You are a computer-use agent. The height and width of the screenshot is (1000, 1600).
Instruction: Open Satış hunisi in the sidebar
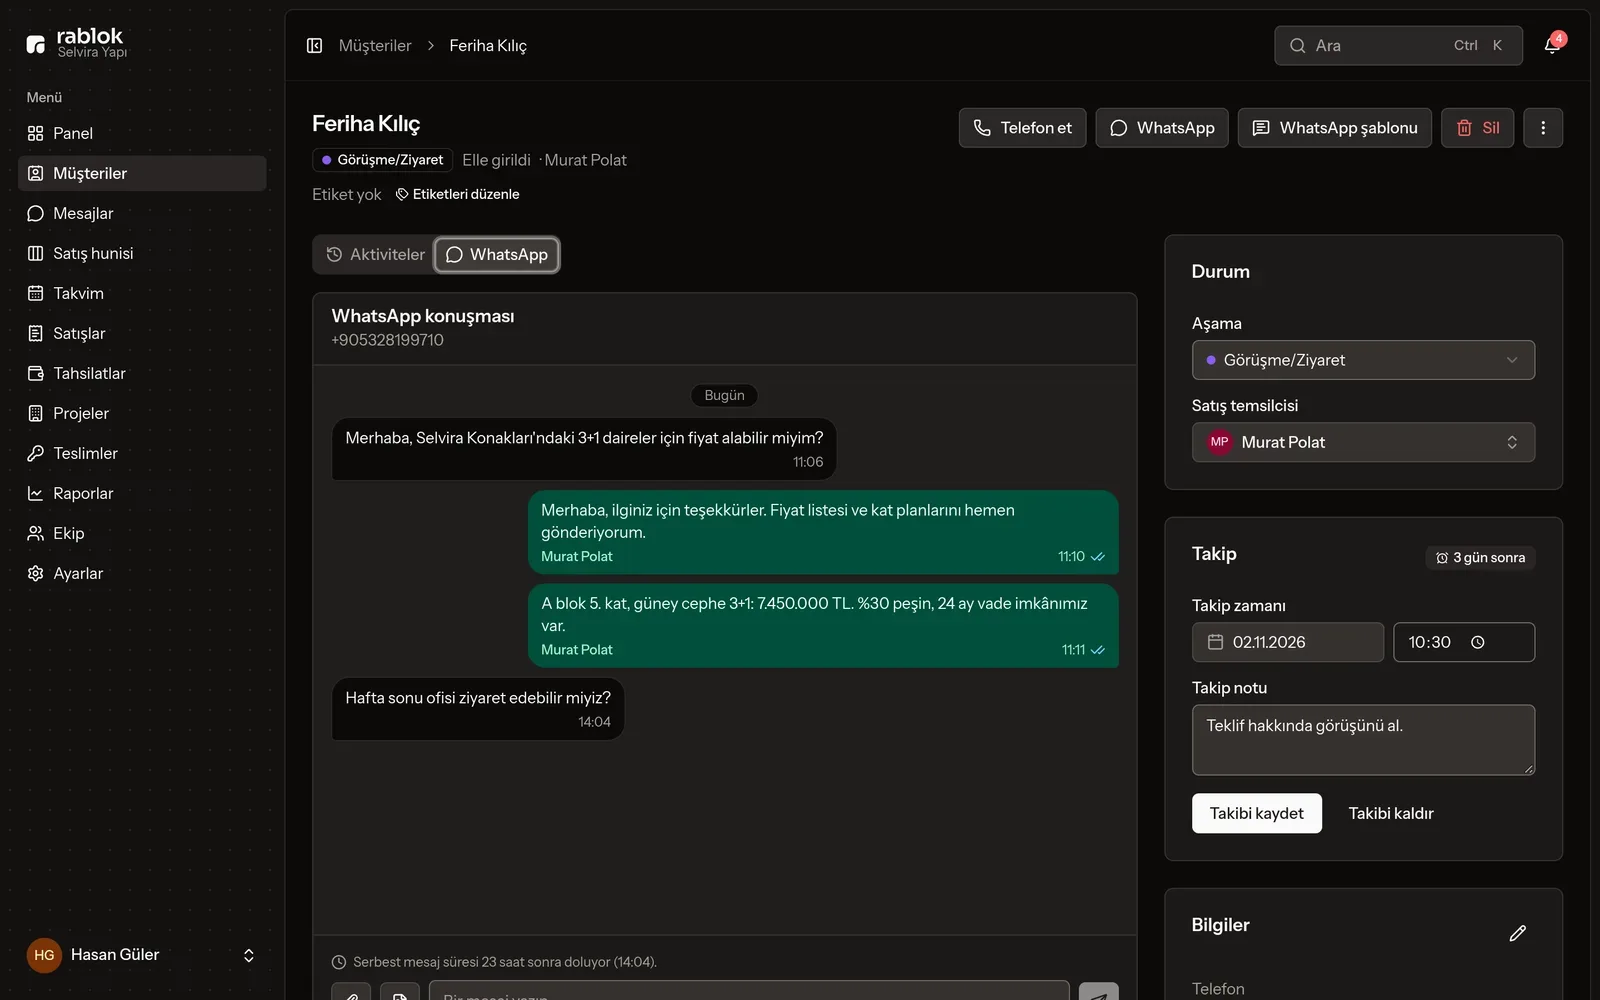(x=142, y=253)
